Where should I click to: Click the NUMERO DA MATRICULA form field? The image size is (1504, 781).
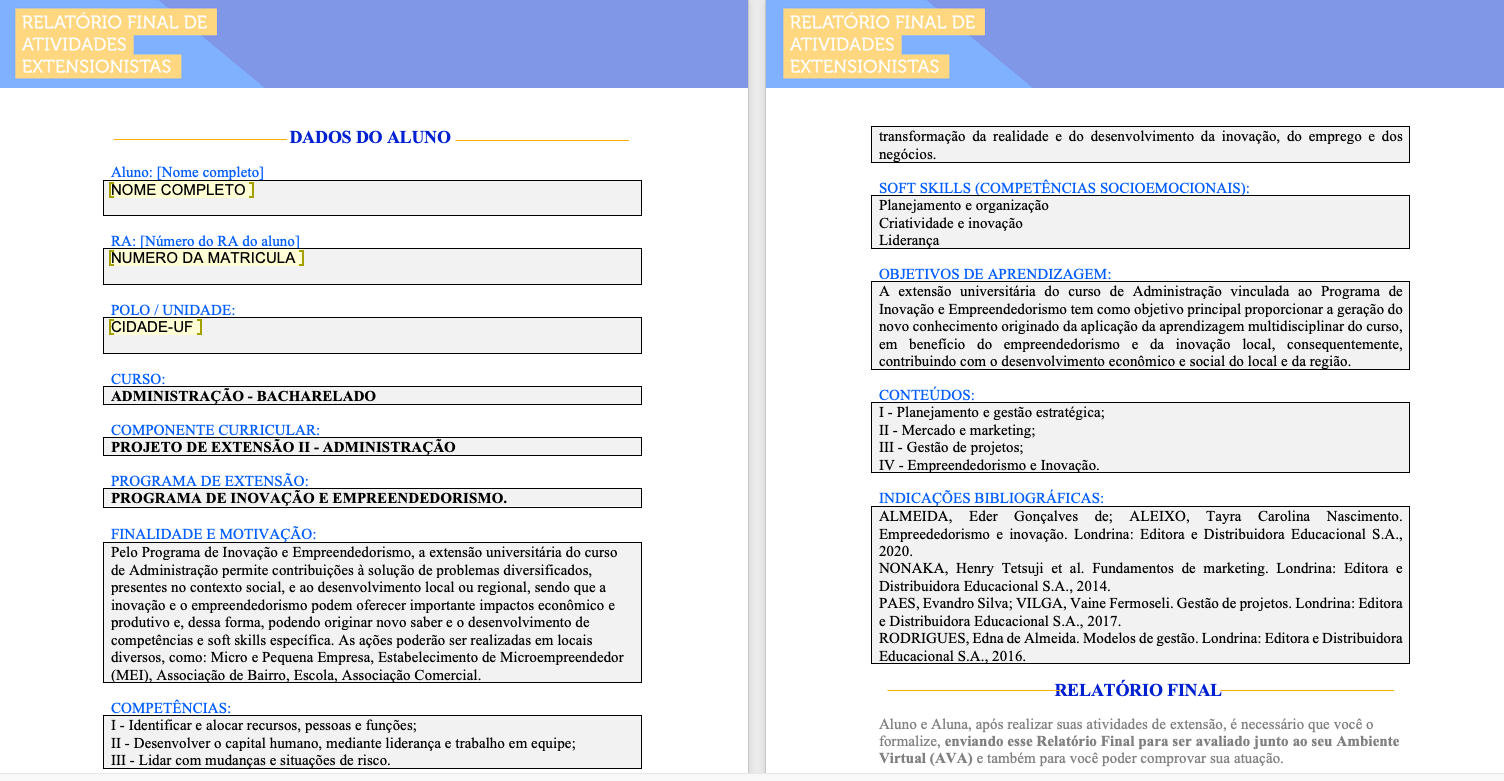click(x=205, y=258)
